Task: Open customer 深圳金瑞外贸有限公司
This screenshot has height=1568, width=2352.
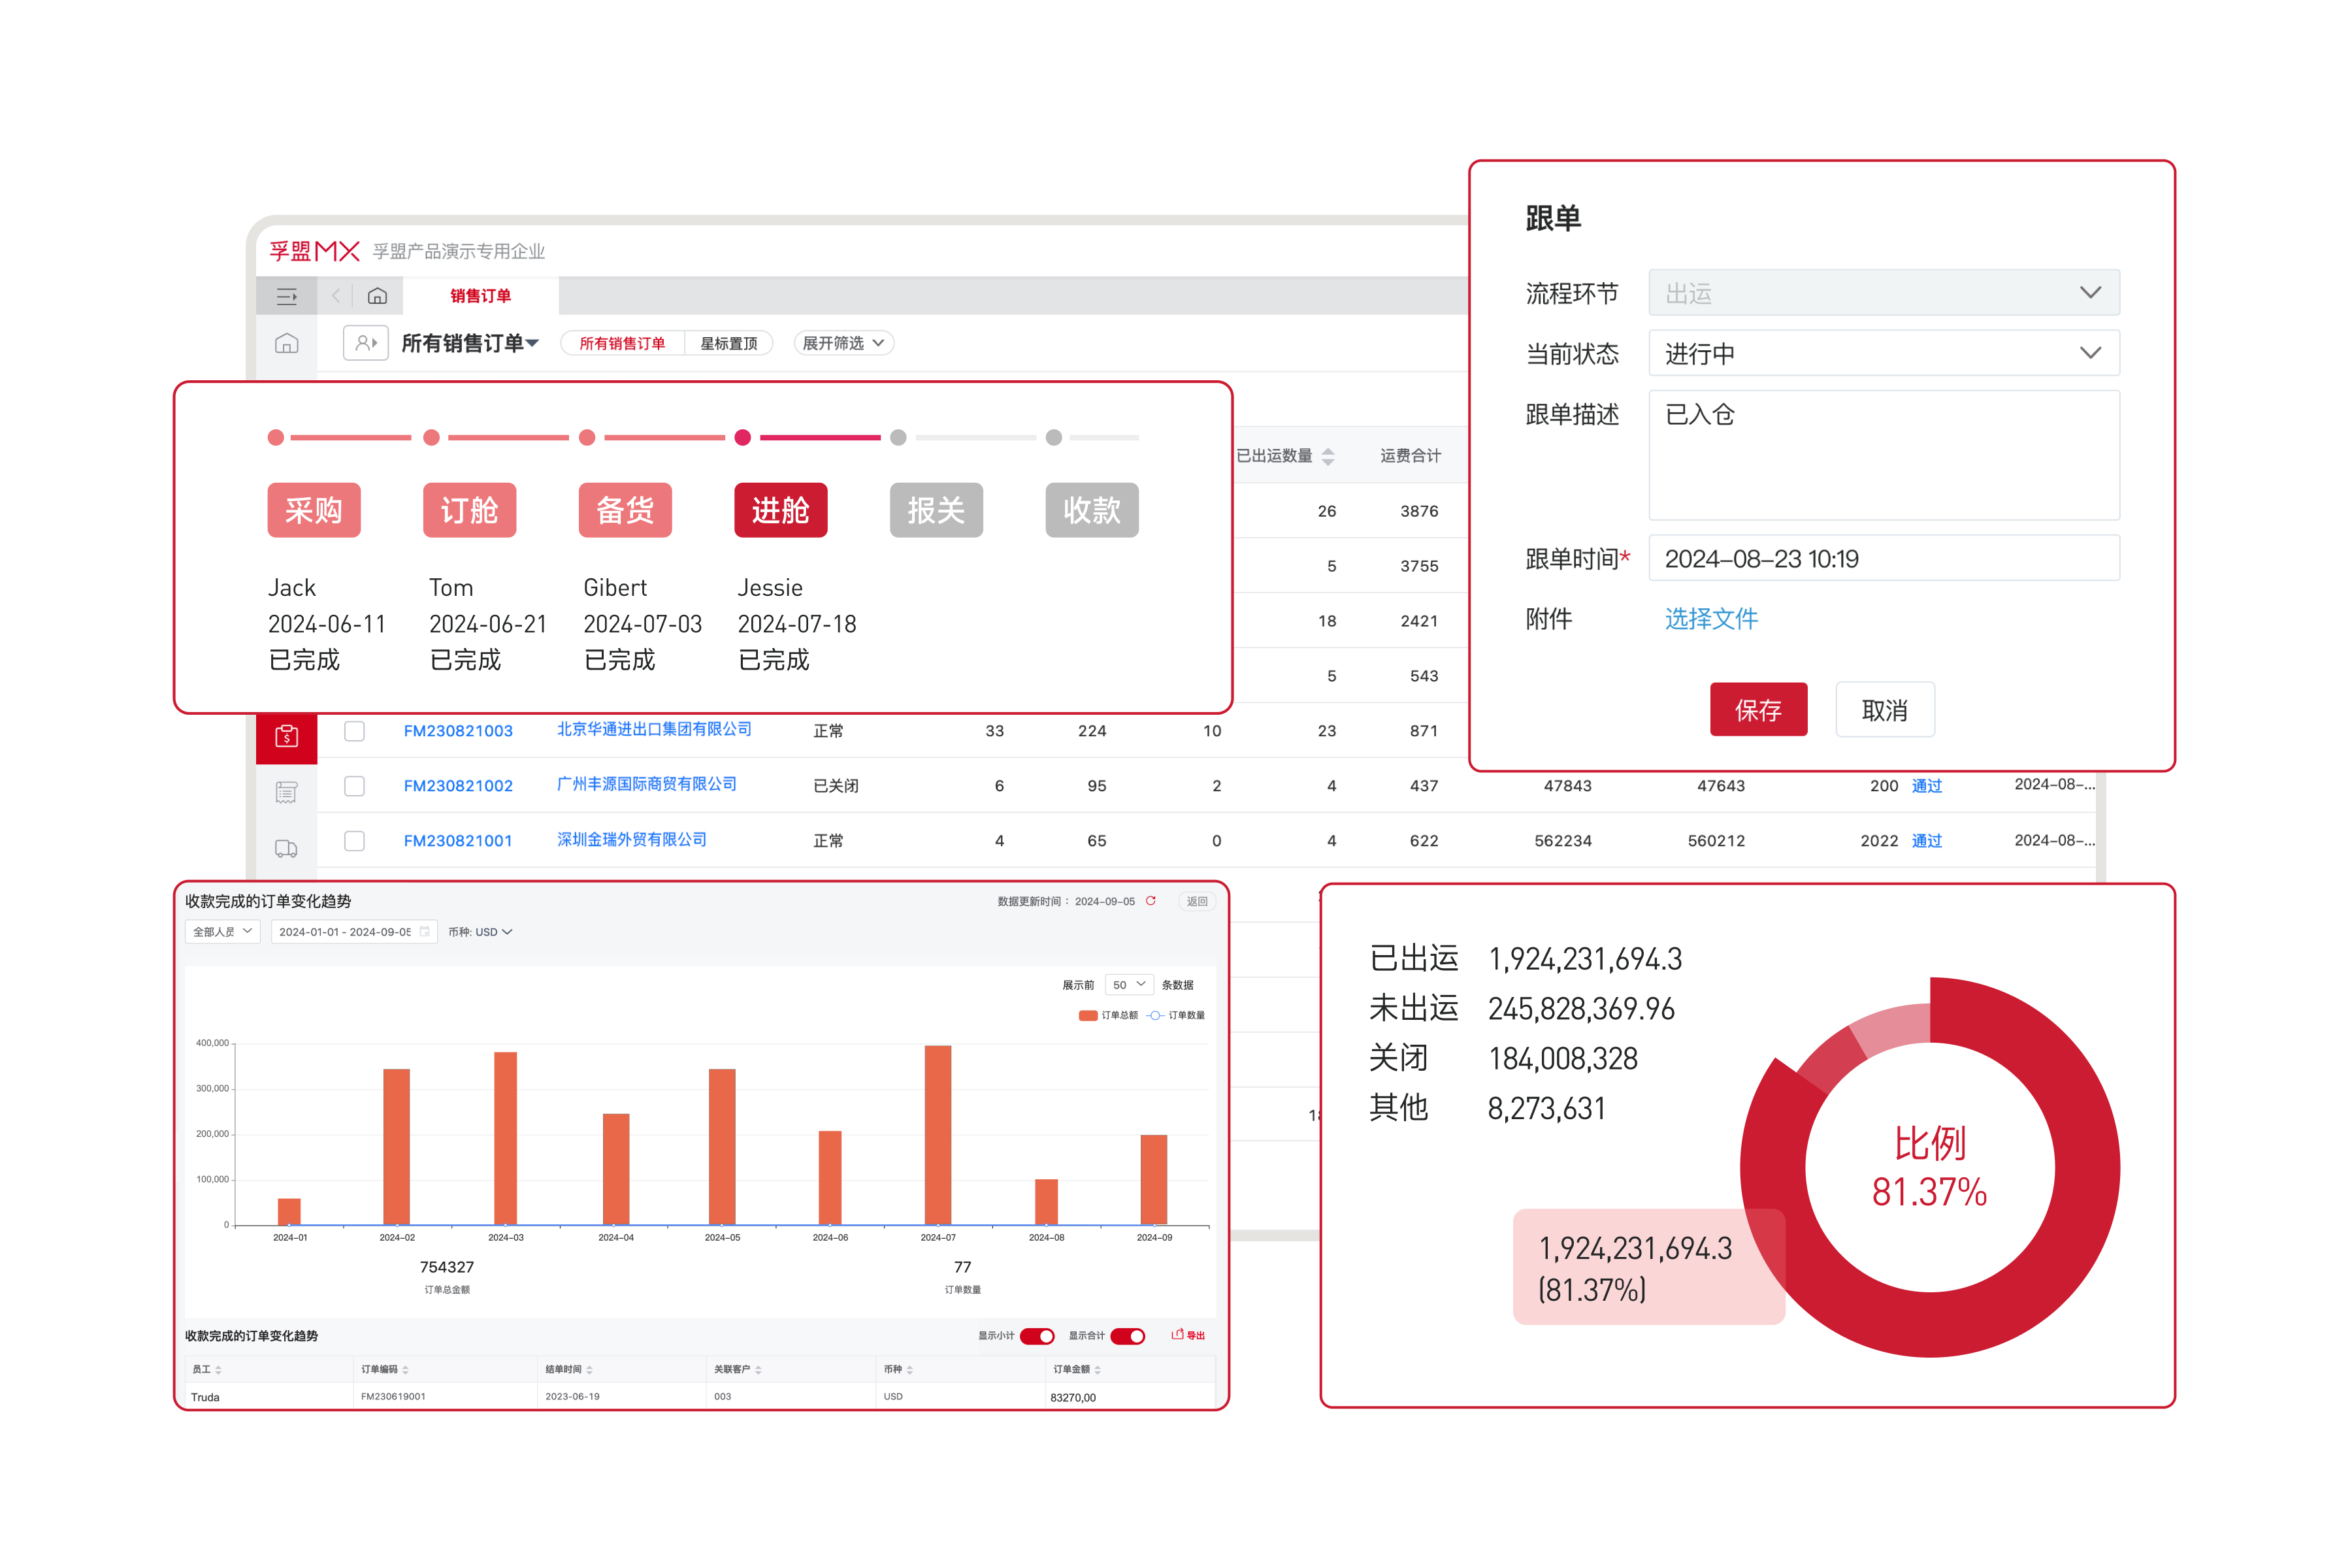Action: (632, 840)
